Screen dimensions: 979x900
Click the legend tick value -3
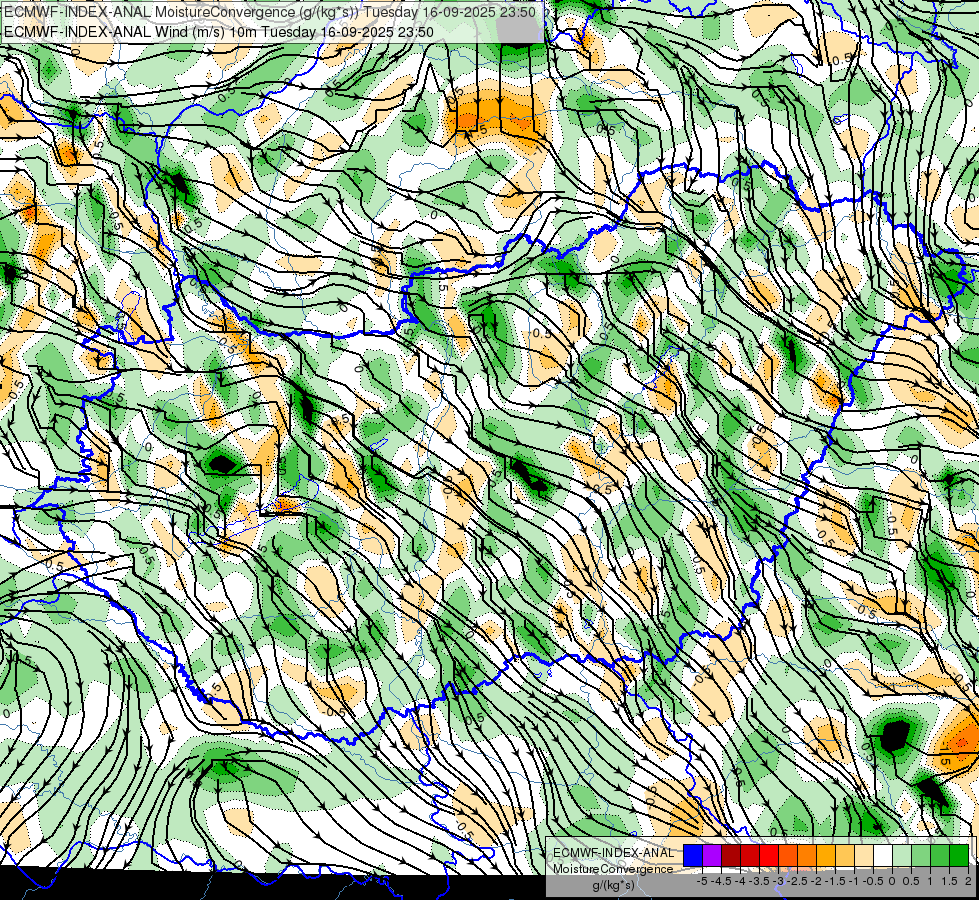[780, 881]
